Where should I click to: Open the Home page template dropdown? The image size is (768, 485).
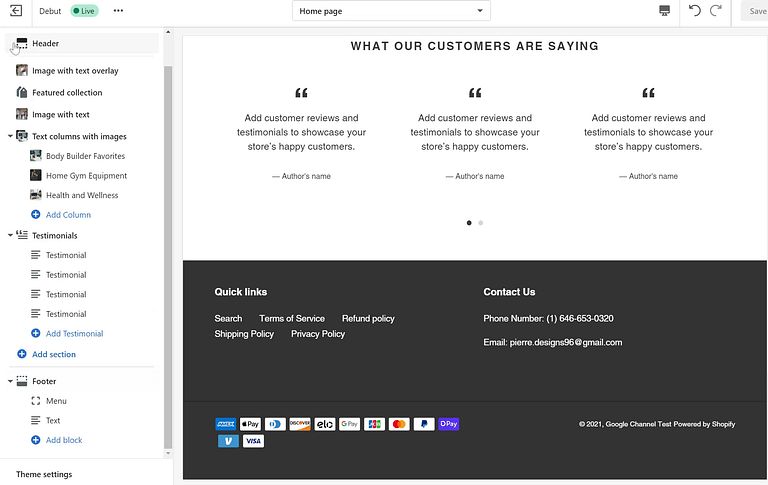[x=391, y=11]
